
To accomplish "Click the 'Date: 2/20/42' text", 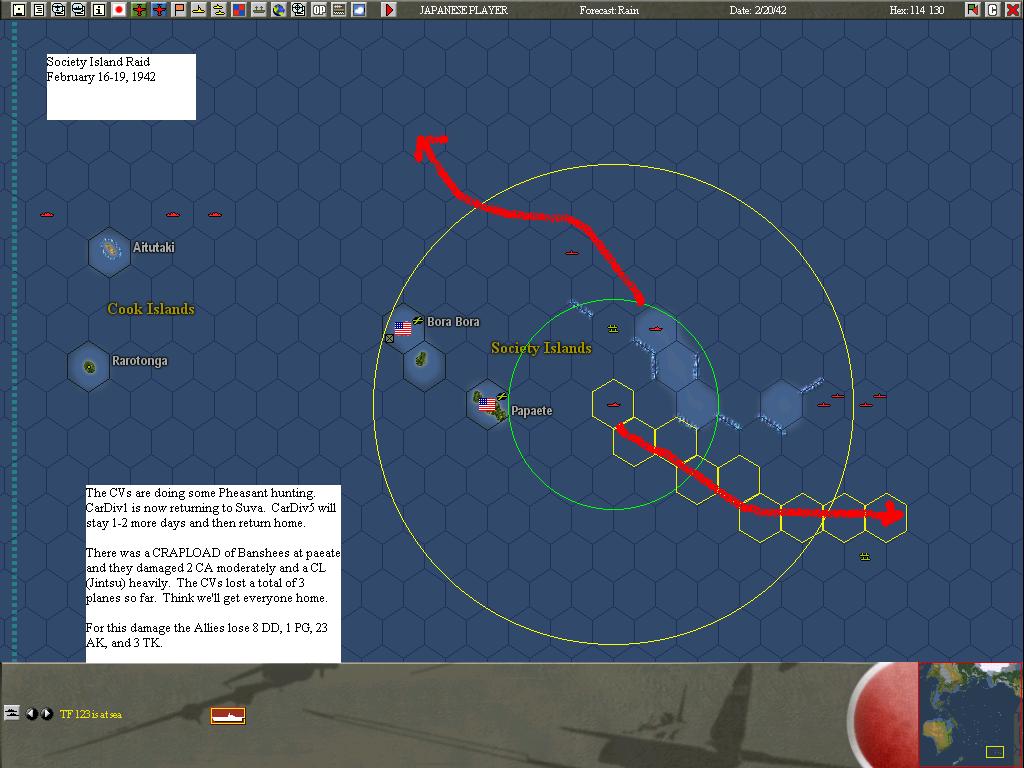I will pyautogui.click(x=758, y=10).
